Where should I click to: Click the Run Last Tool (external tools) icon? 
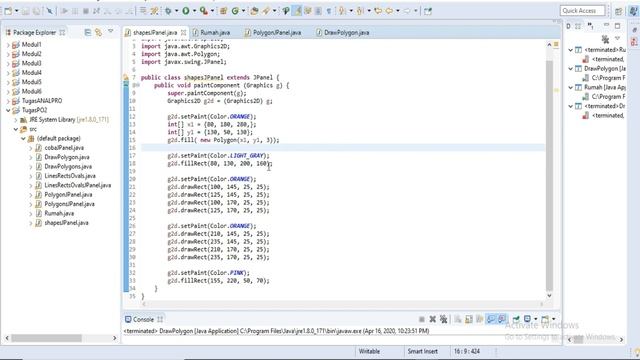click(203, 11)
